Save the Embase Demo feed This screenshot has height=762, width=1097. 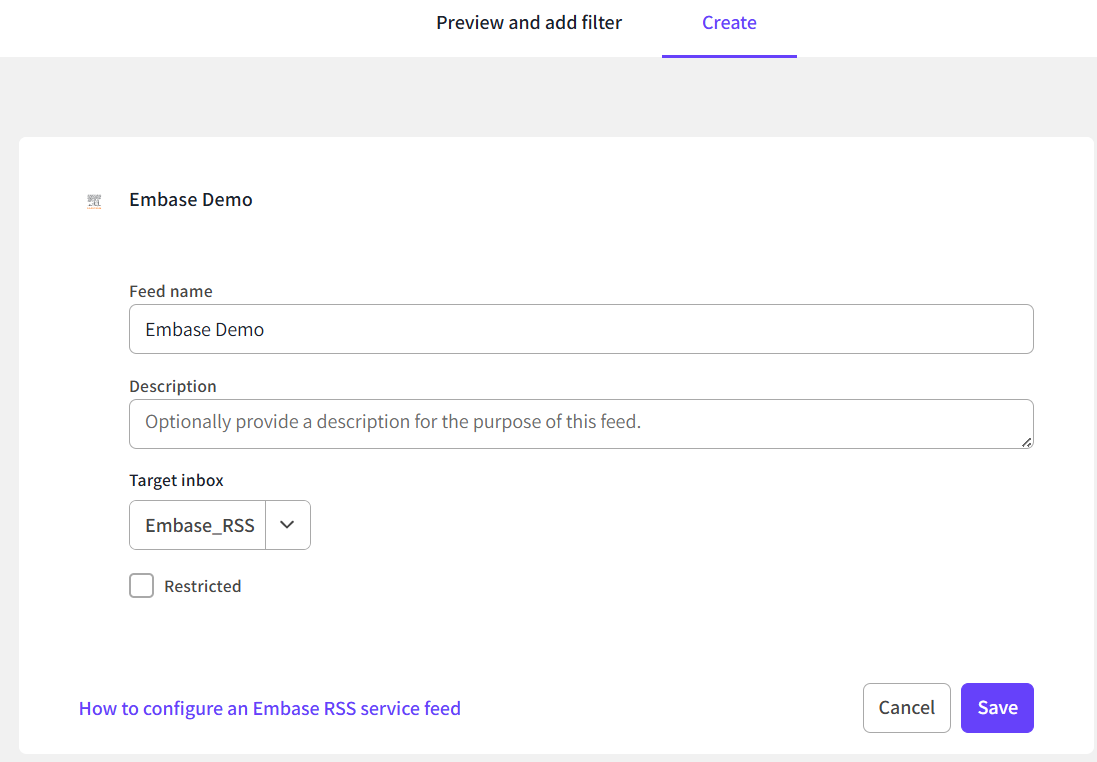click(997, 708)
